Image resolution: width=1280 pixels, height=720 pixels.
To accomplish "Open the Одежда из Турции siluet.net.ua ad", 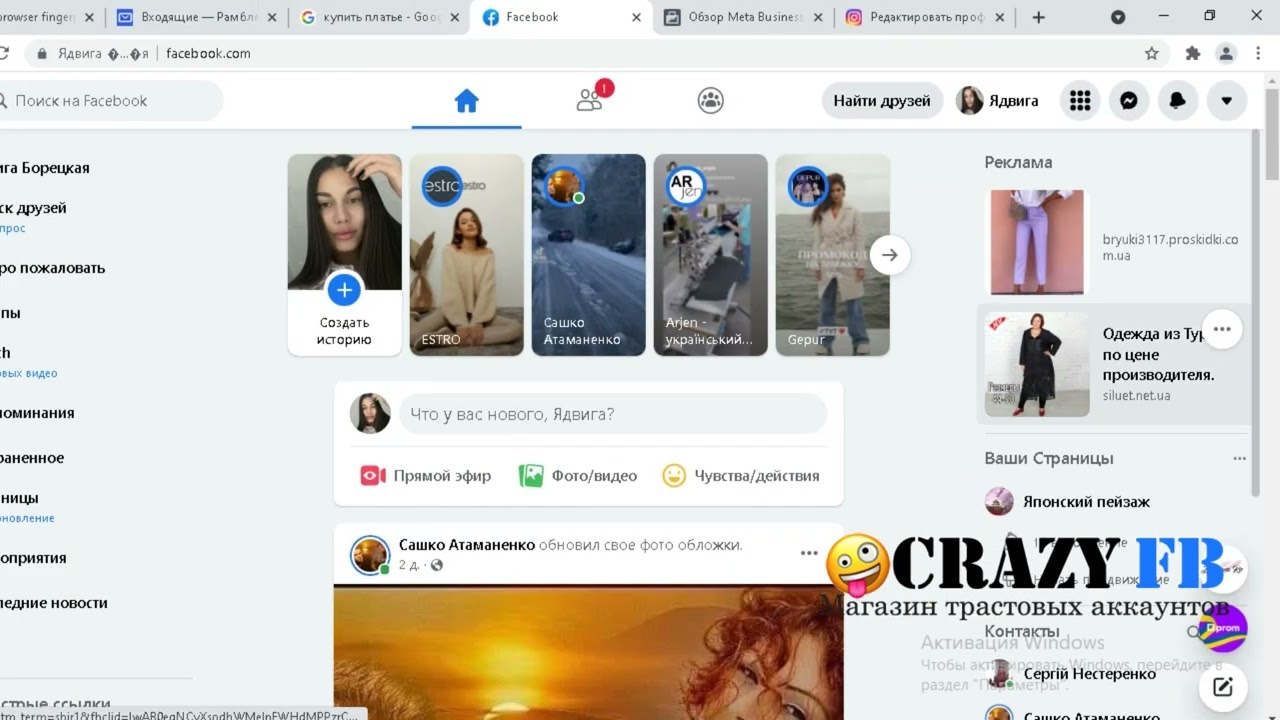I will tap(1114, 364).
